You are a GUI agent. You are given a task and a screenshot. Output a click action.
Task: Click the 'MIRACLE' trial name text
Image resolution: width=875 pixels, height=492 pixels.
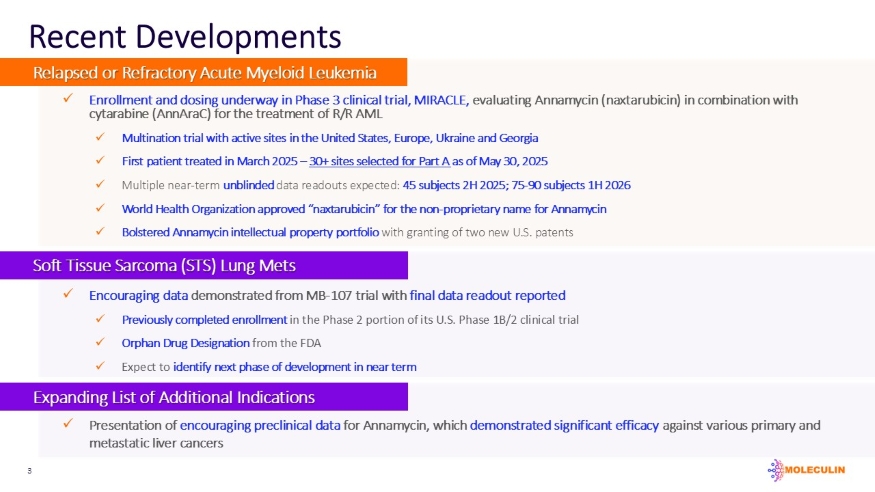[x=441, y=100]
